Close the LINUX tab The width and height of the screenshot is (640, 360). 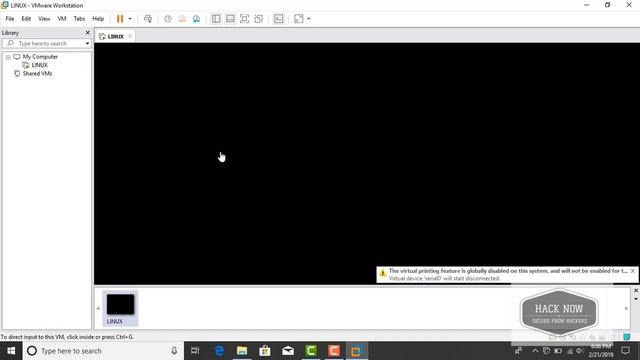(130, 36)
